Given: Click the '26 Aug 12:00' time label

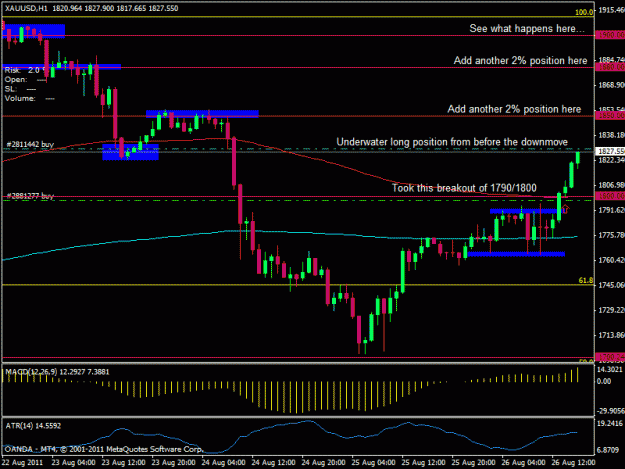Looking at the screenshot, I should pyautogui.click(x=573, y=463).
